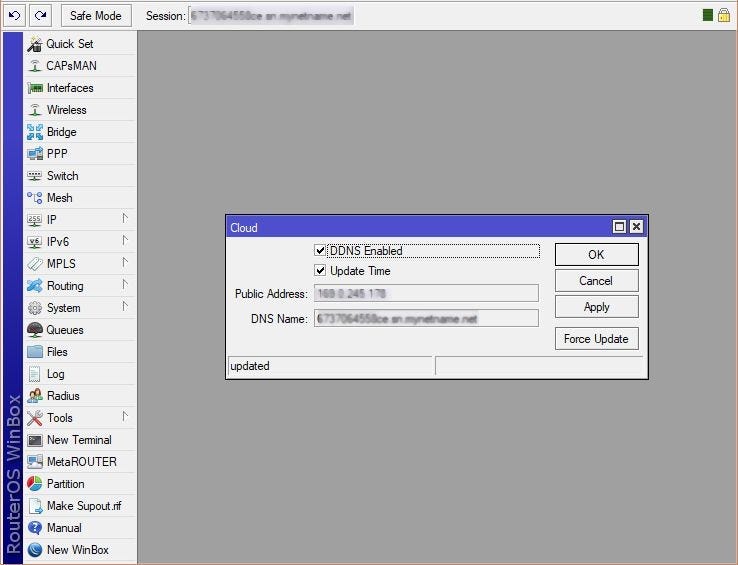This screenshot has width=738, height=565.
Task: Click the Make Supout.rif file icon
Action: coord(36,506)
